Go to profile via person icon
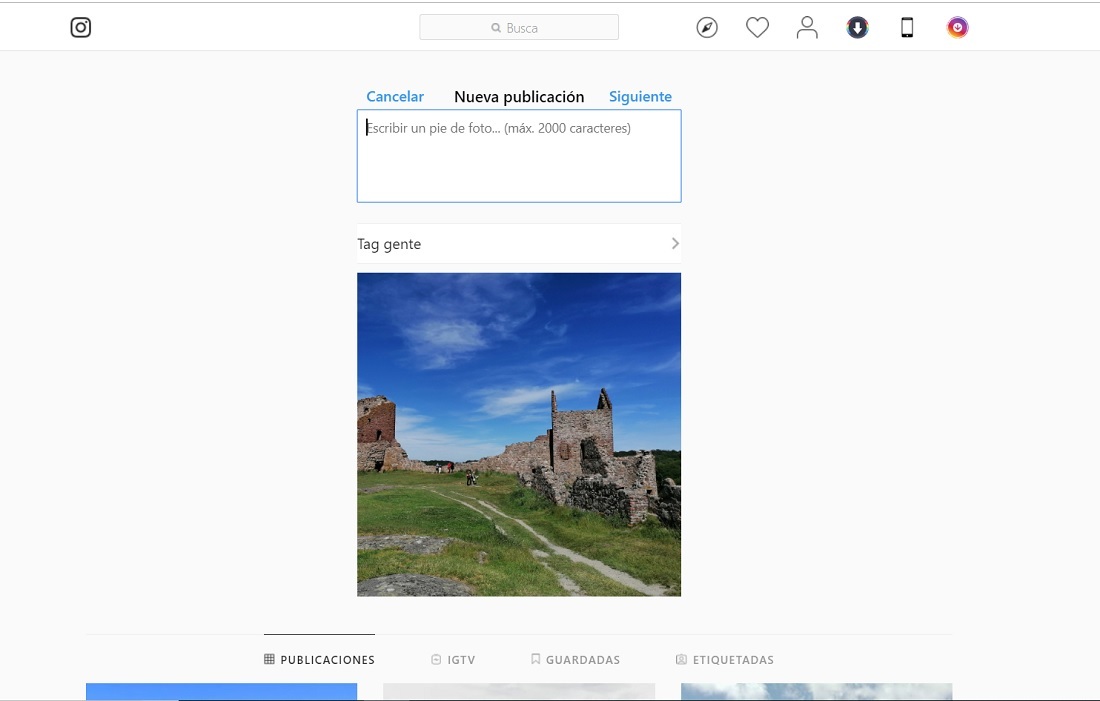 tap(807, 28)
